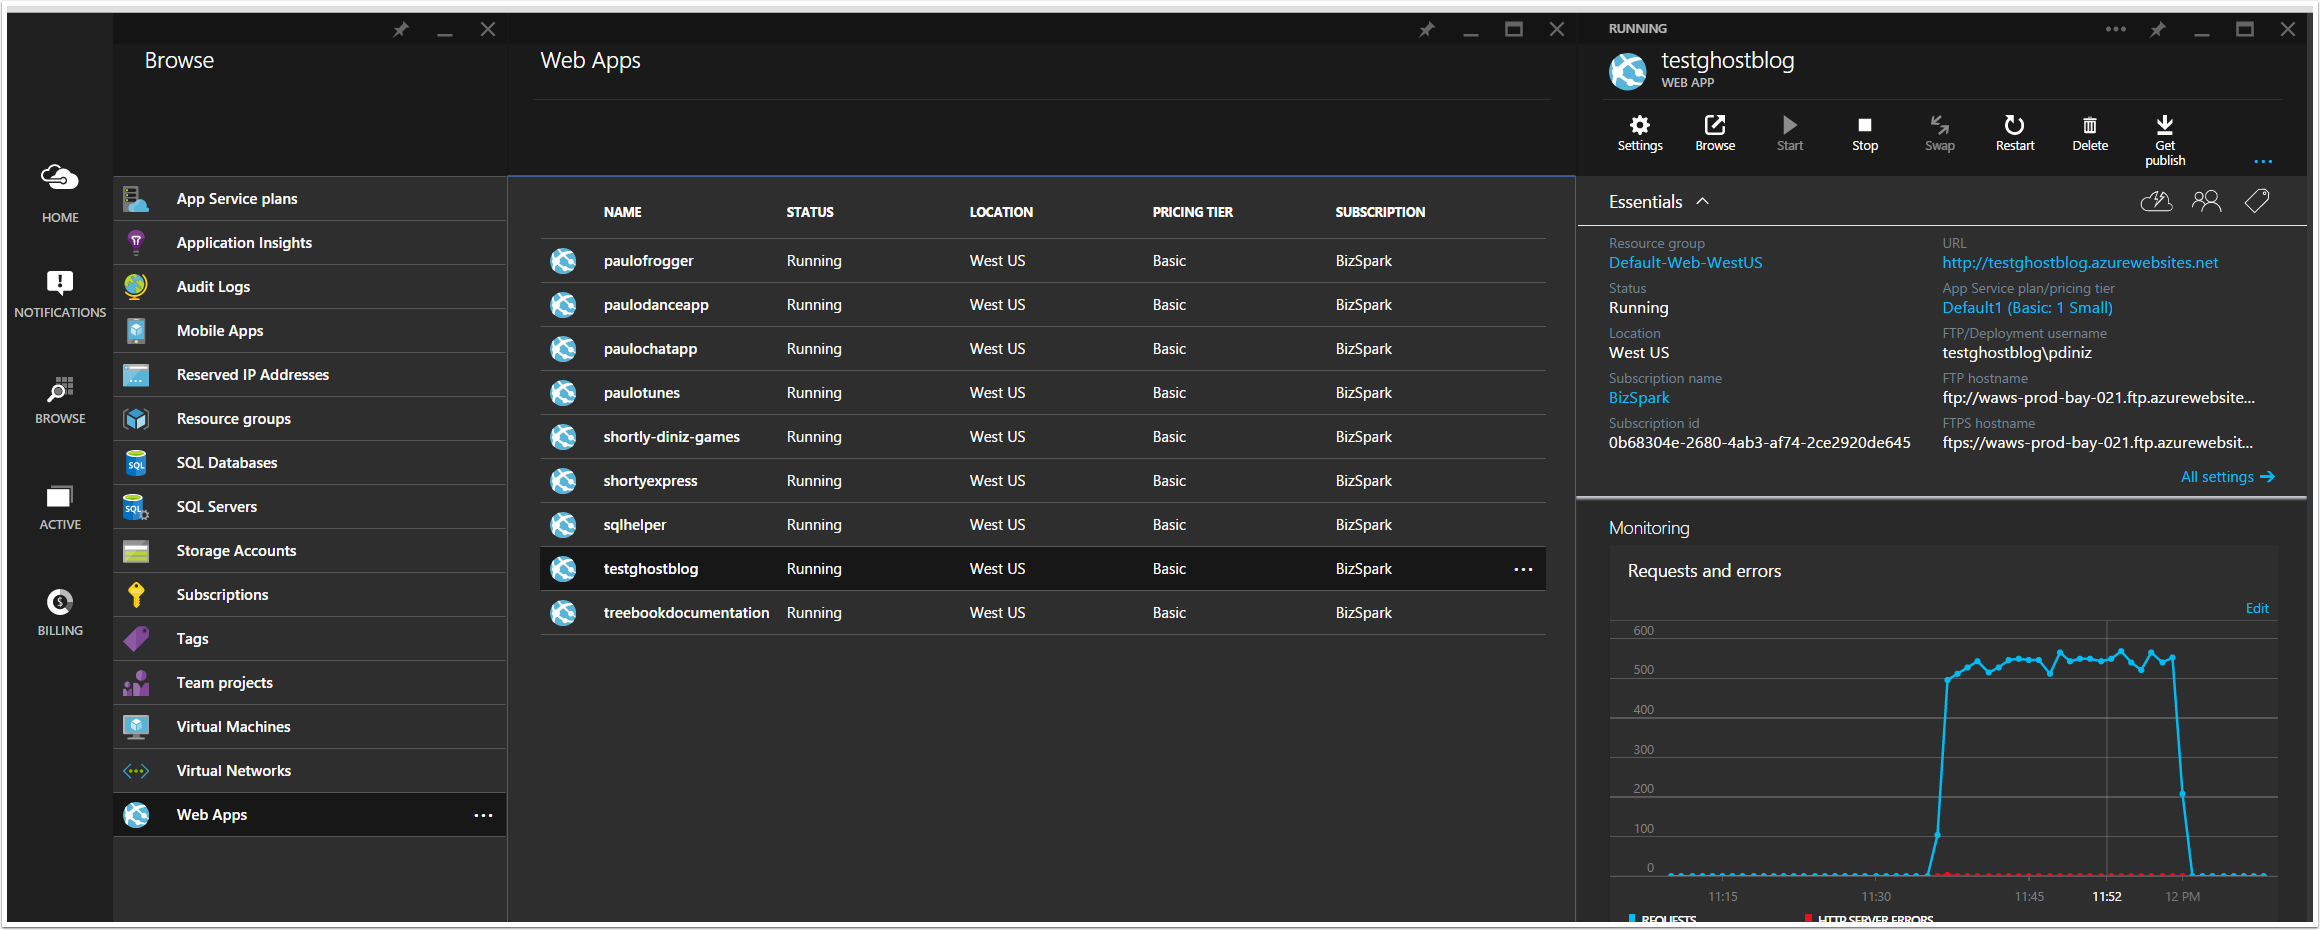
Task: Open the ellipsis menu on the testghostblog row
Action: pos(1523,569)
